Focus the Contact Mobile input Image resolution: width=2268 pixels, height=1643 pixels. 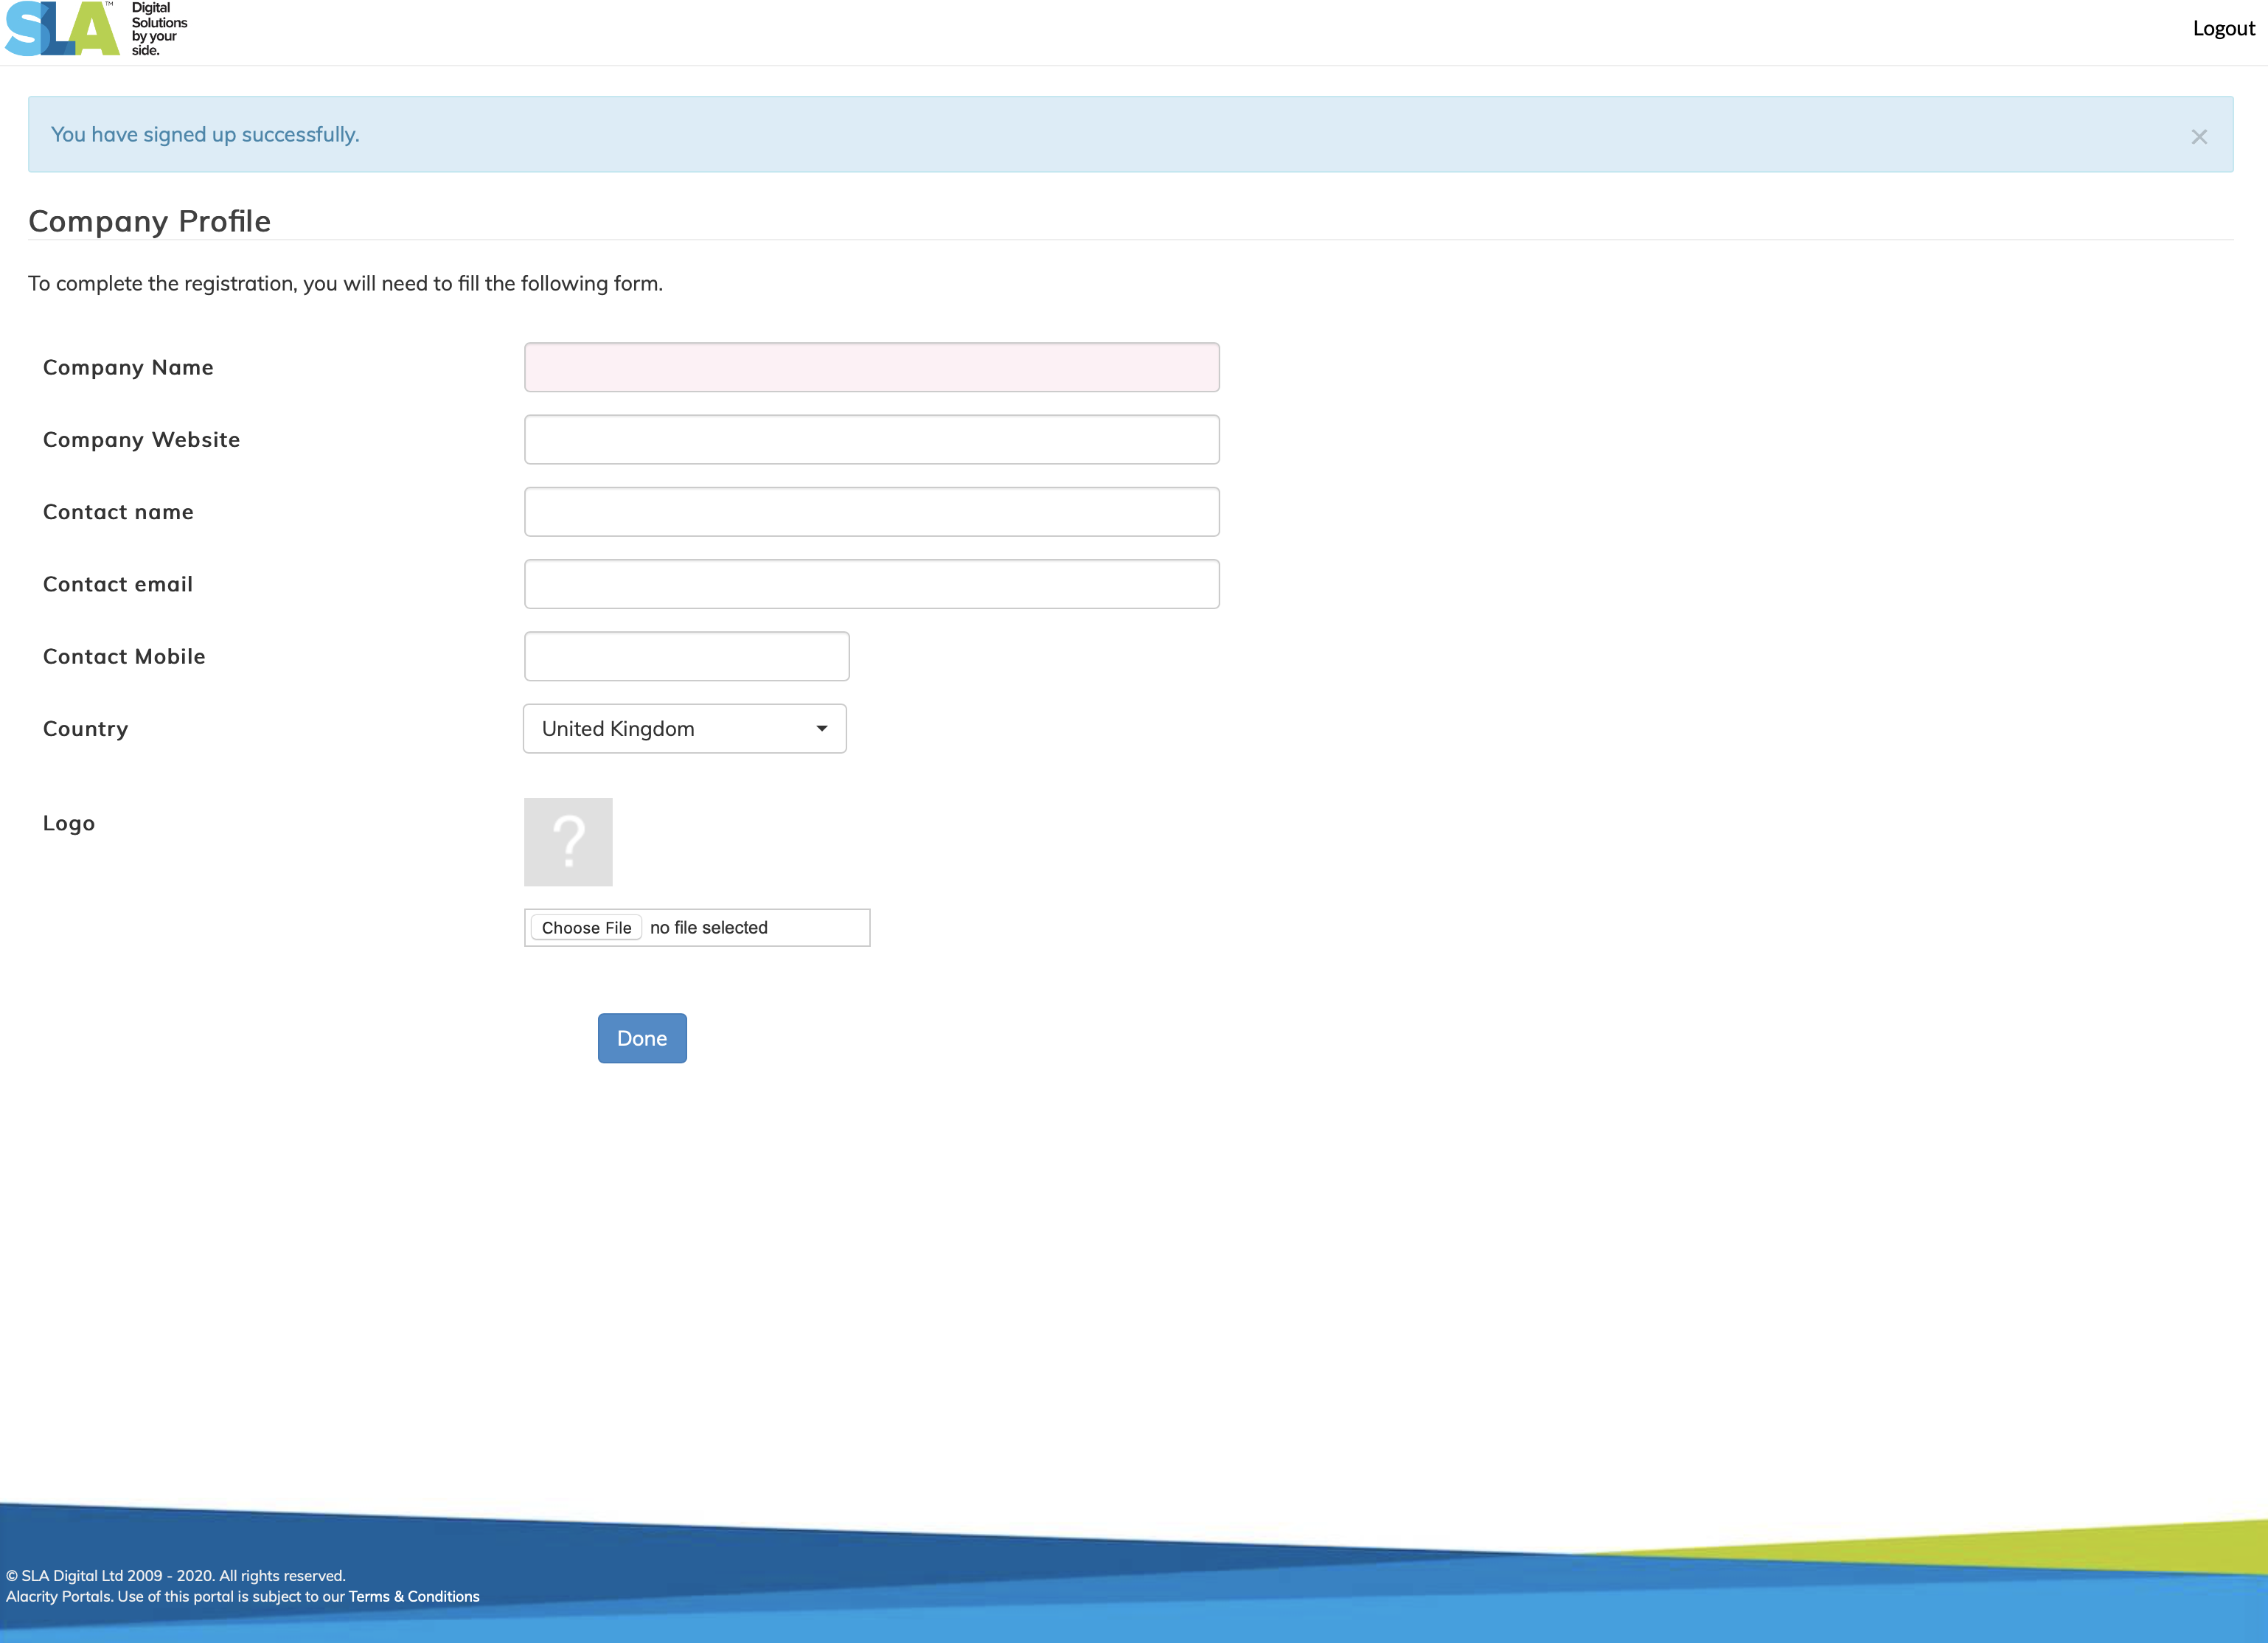(x=686, y=656)
